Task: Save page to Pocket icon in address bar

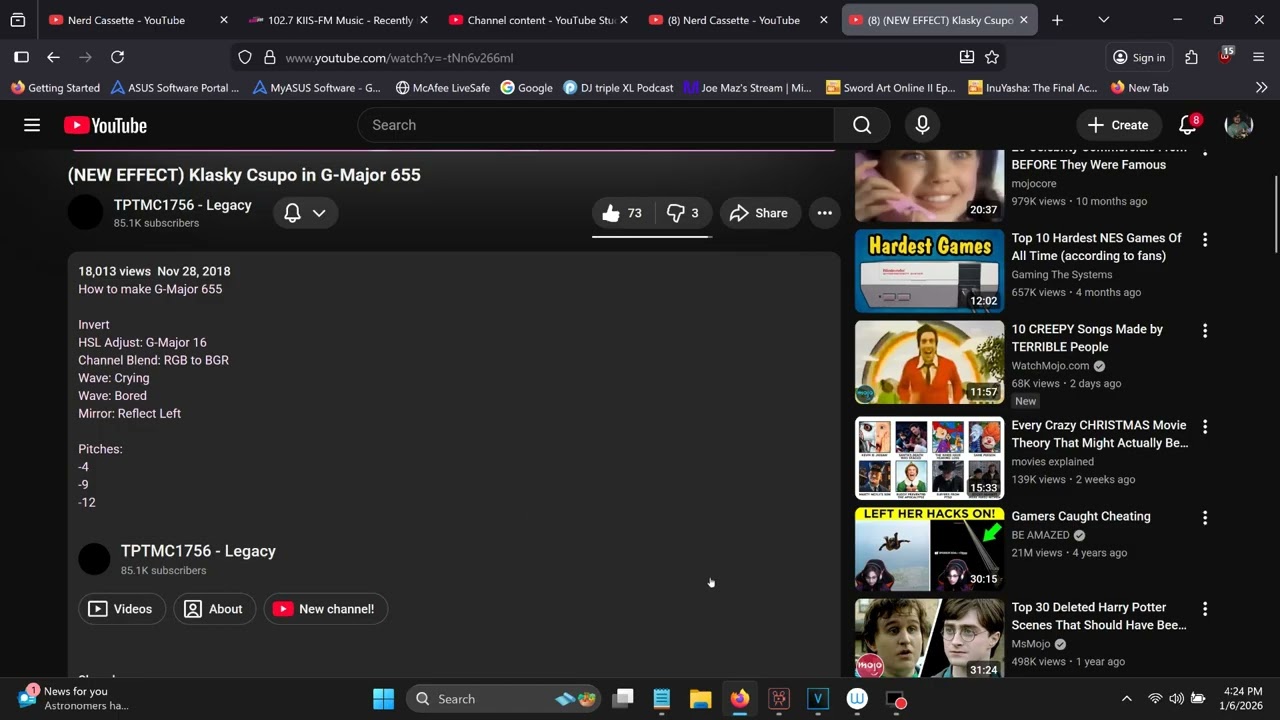Action: (967, 58)
